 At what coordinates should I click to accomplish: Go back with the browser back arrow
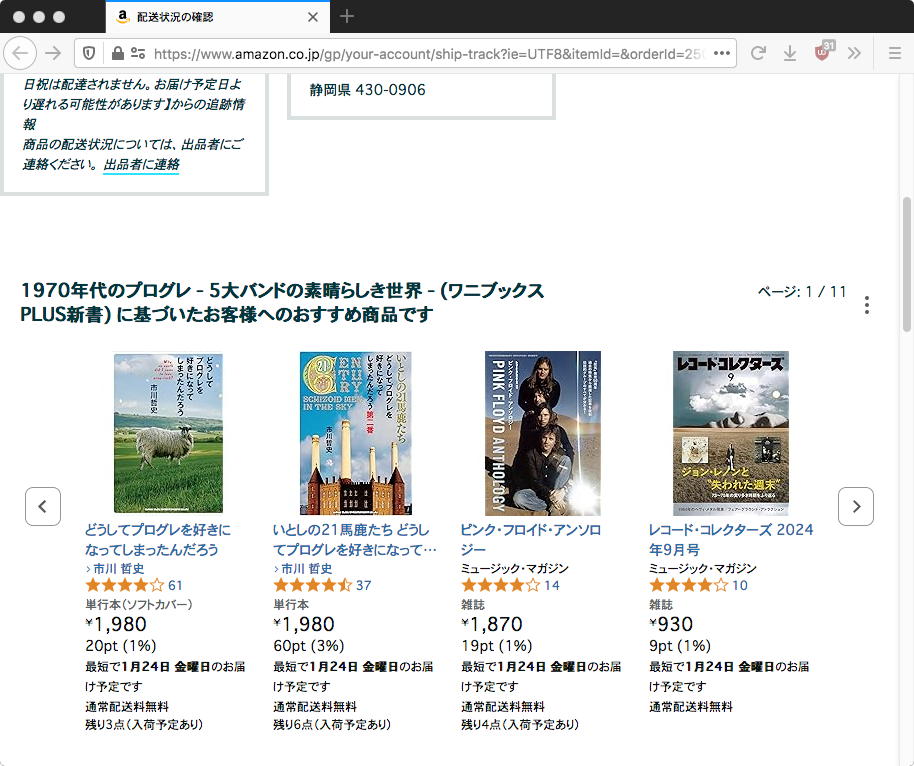coord(20,54)
